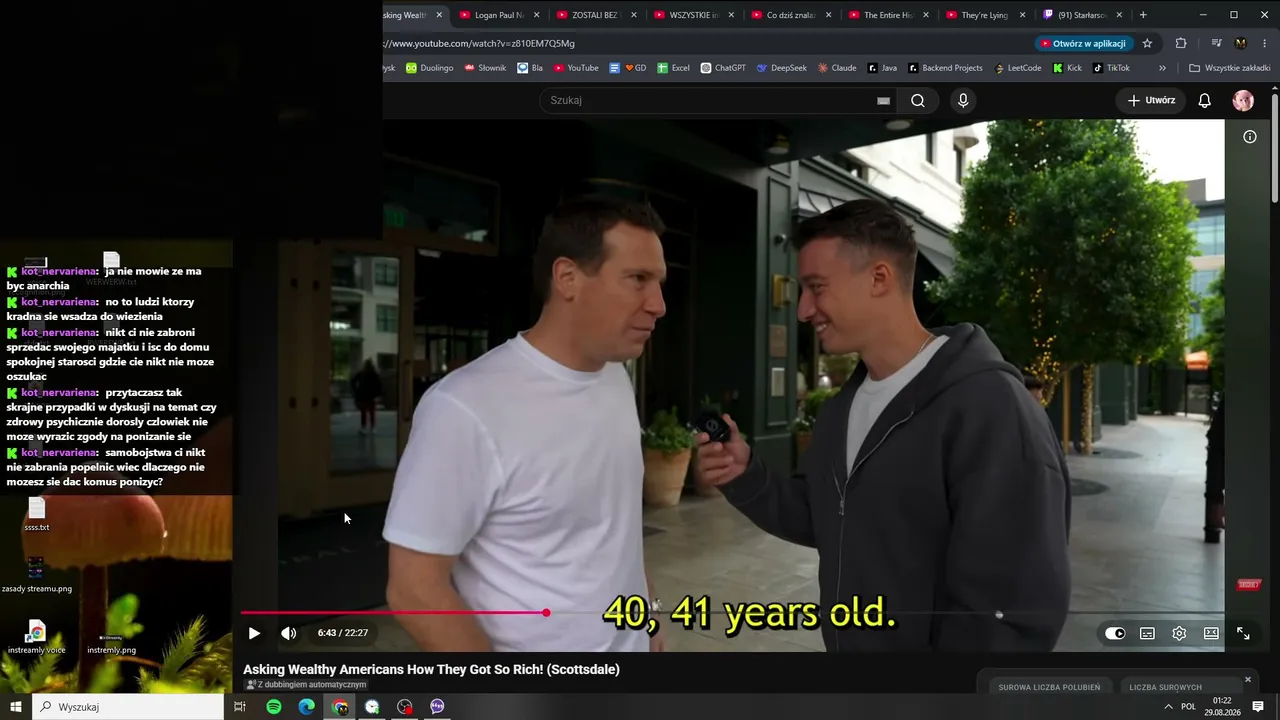Open the Chrome profile icon
This screenshot has height=720, width=1280.
[x=1241, y=43]
